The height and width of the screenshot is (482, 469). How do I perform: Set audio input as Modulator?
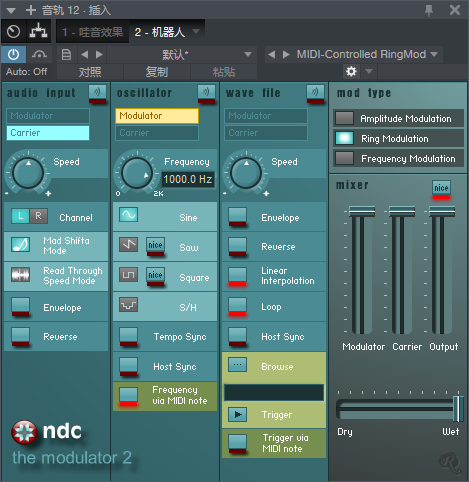(x=48, y=116)
